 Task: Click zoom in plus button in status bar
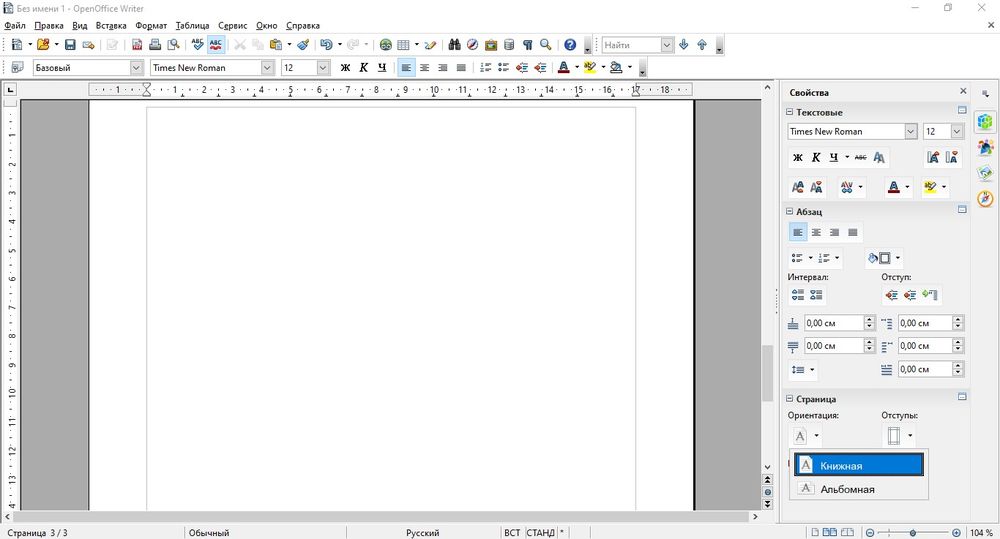tap(956, 532)
